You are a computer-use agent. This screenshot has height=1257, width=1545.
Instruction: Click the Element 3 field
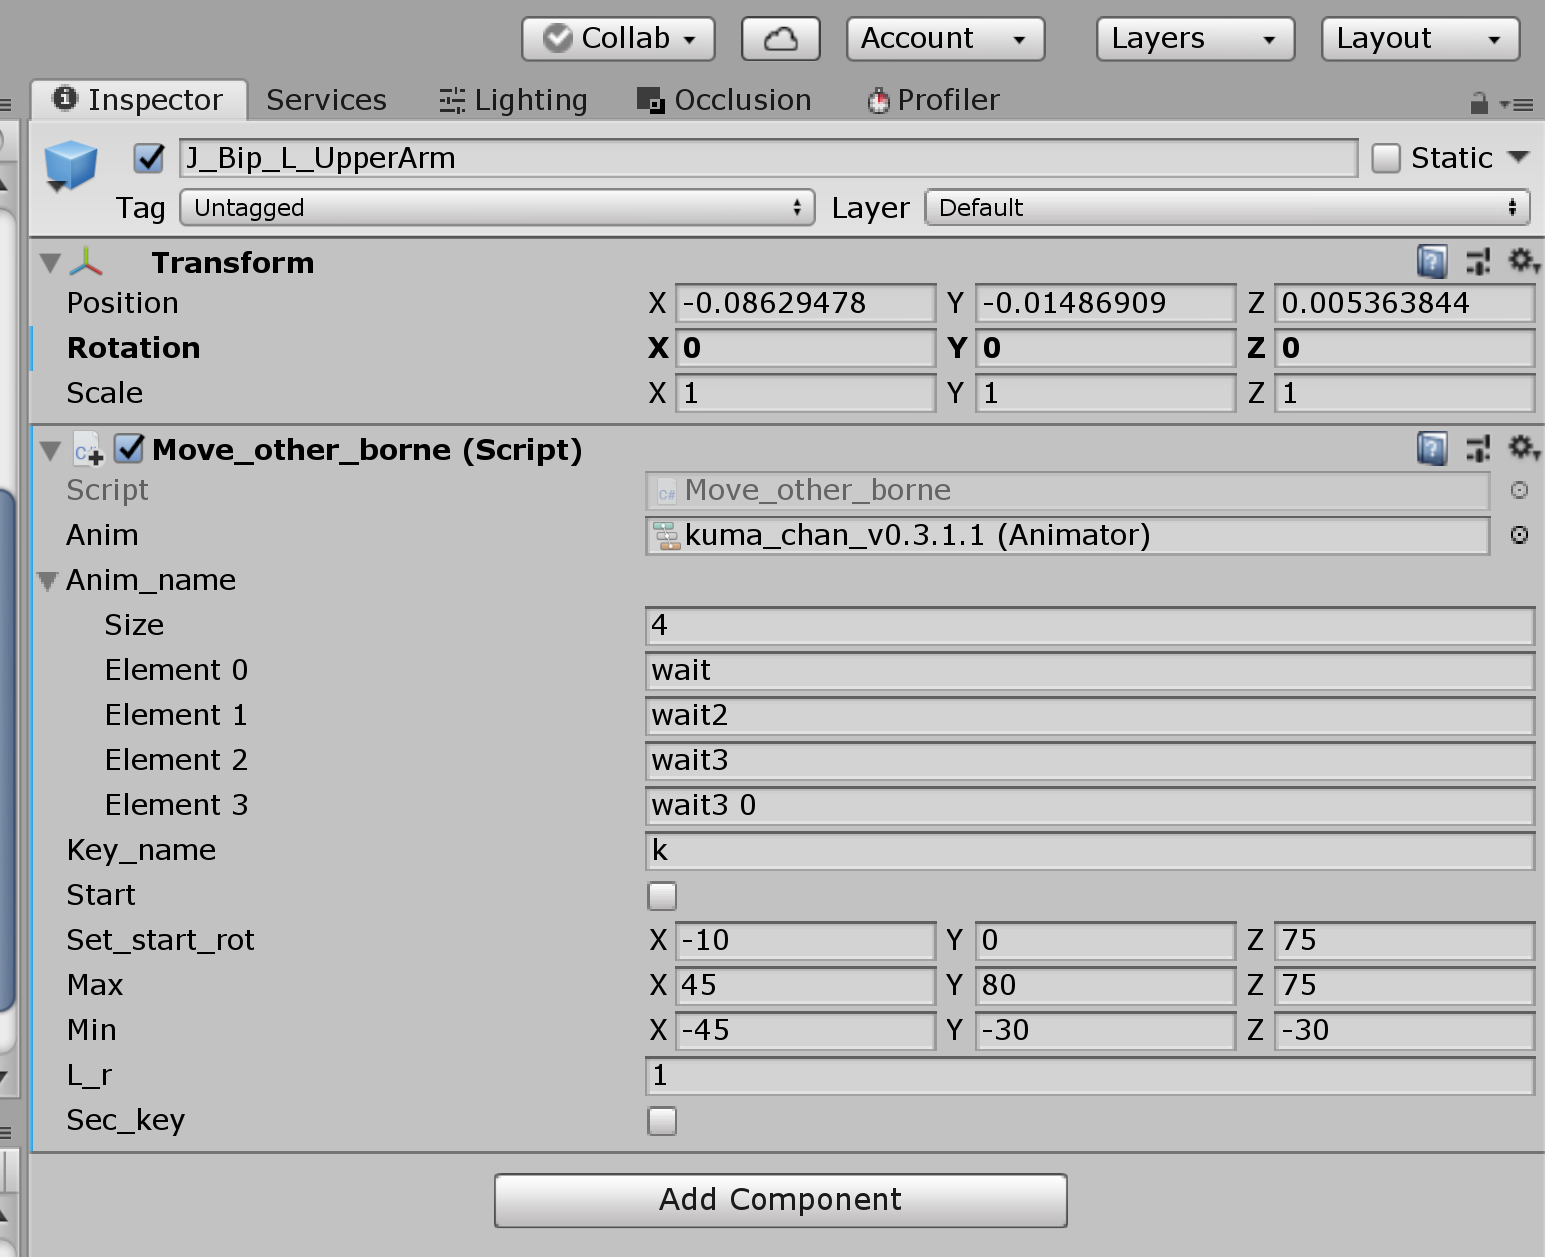1090,805
